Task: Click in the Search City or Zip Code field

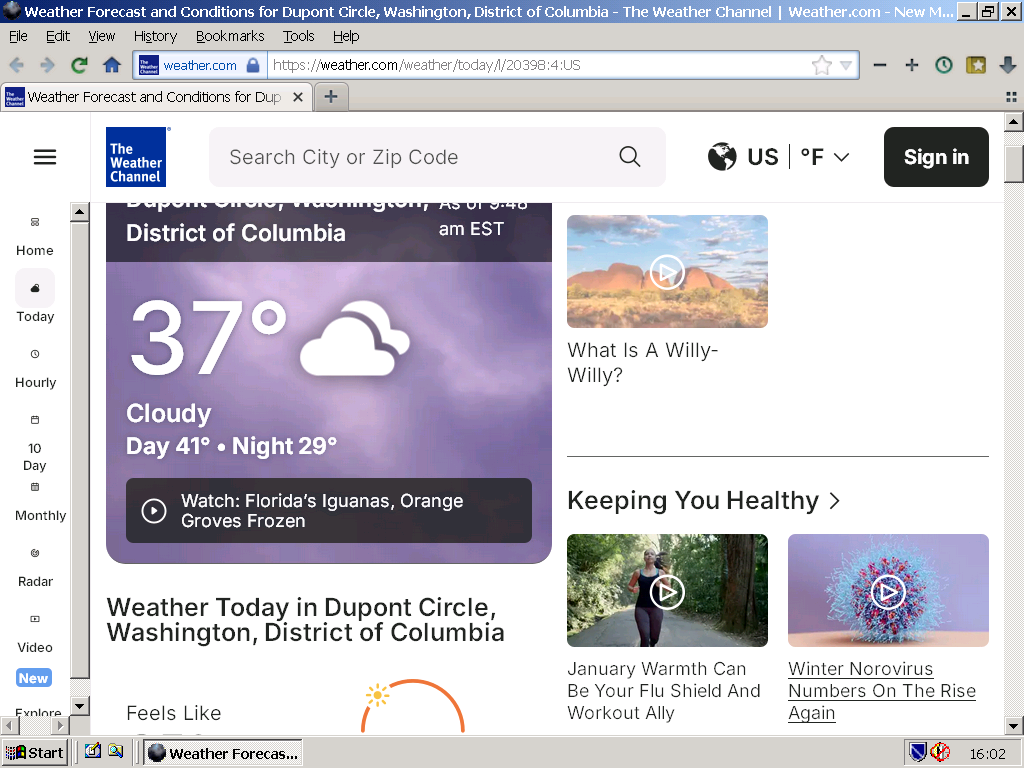Action: (420, 157)
